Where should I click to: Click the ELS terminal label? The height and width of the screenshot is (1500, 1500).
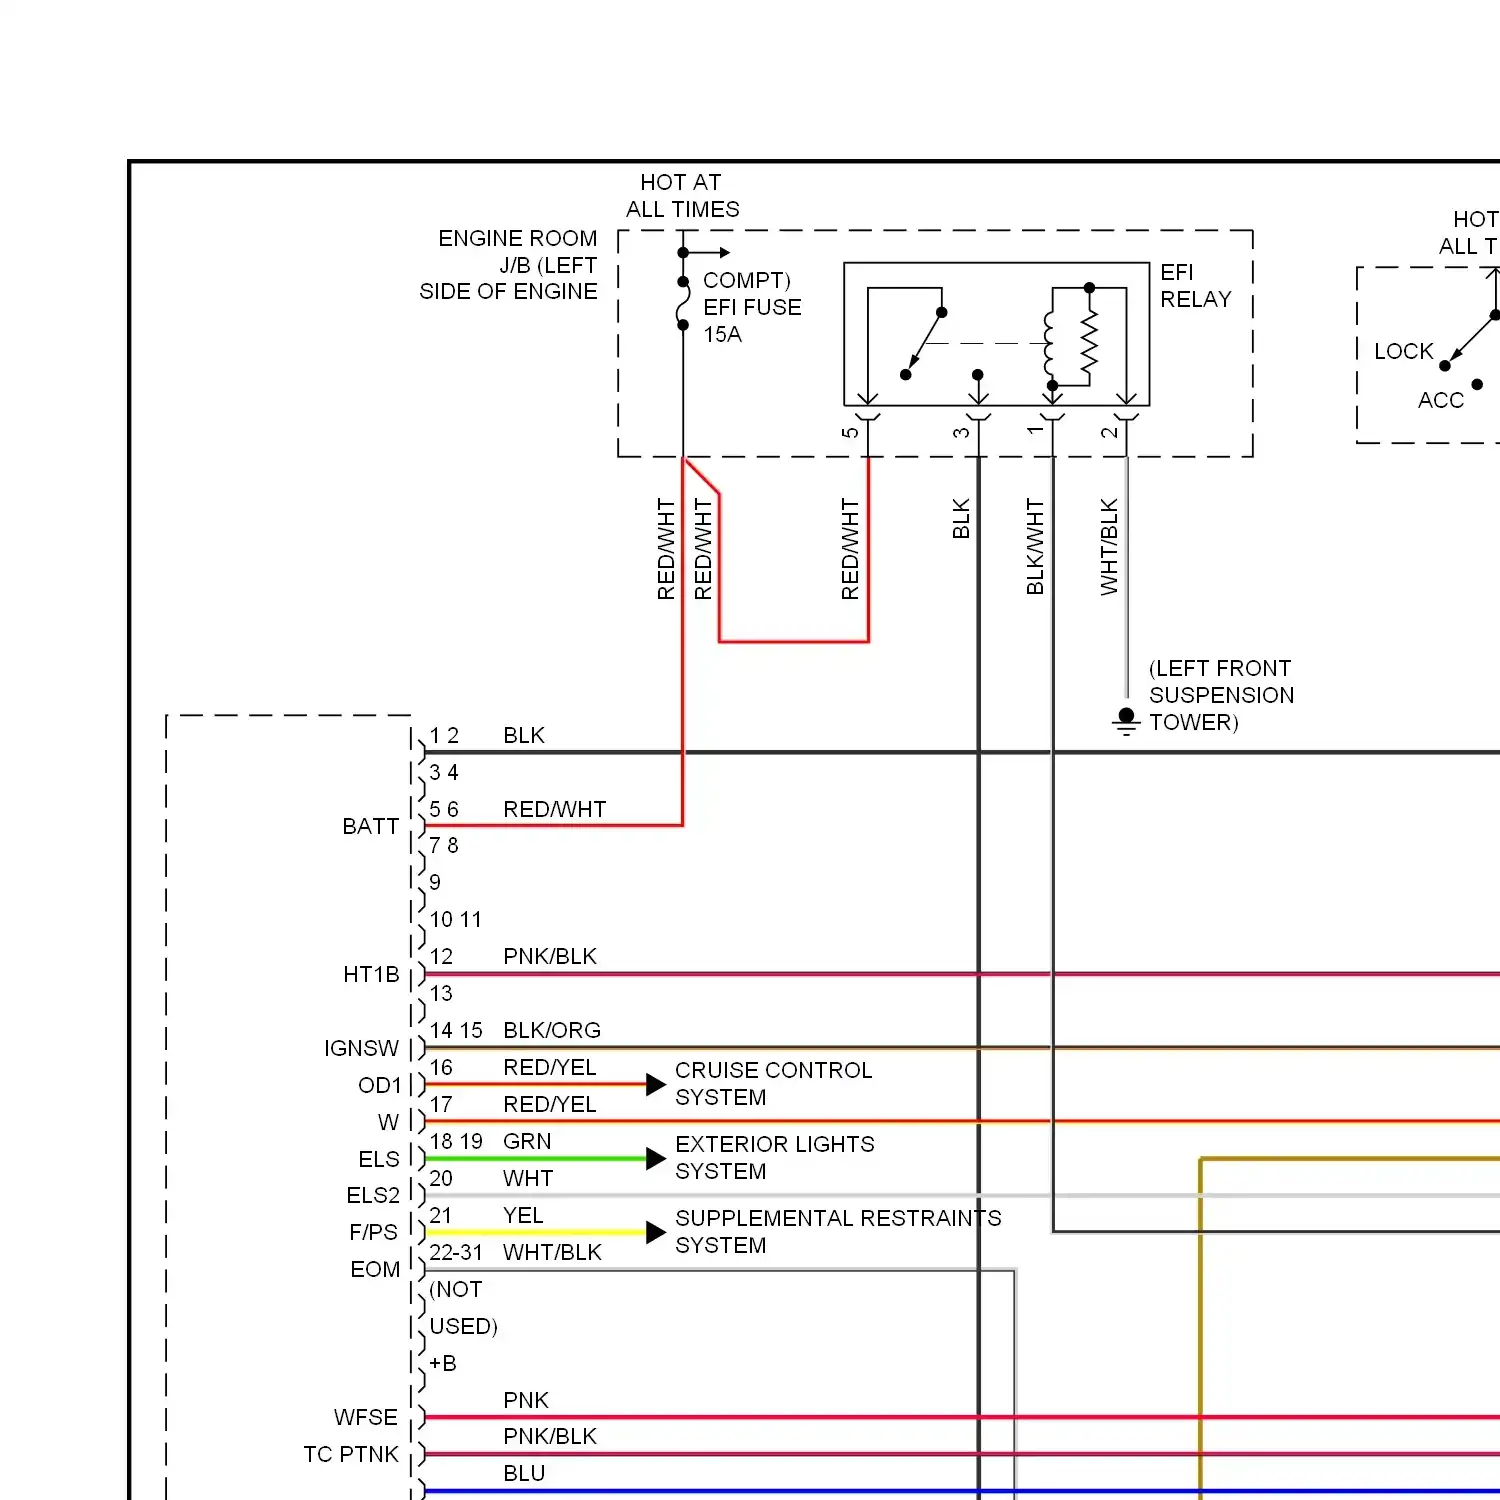(x=379, y=1159)
